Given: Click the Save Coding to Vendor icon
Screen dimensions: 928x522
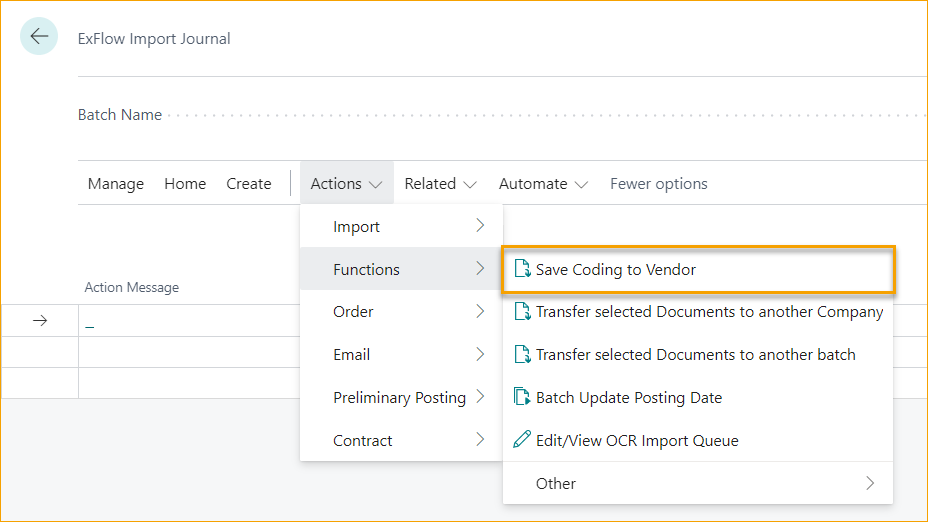Looking at the screenshot, I should [x=522, y=269].
